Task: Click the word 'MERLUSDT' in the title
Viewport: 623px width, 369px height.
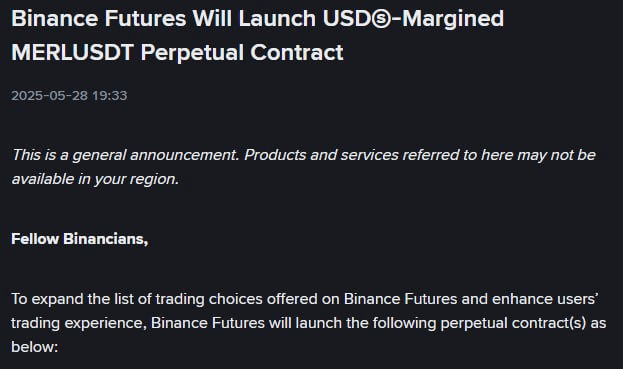Action: point(72,53)
